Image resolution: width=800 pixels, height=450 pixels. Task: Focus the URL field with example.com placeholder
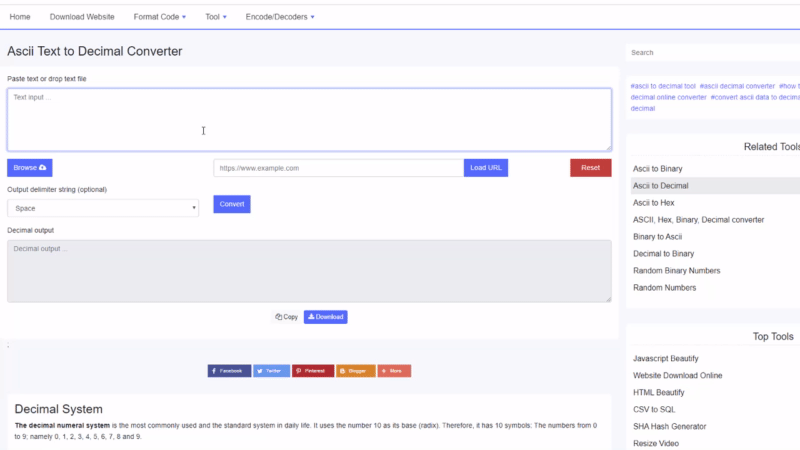tap(338, 168)
